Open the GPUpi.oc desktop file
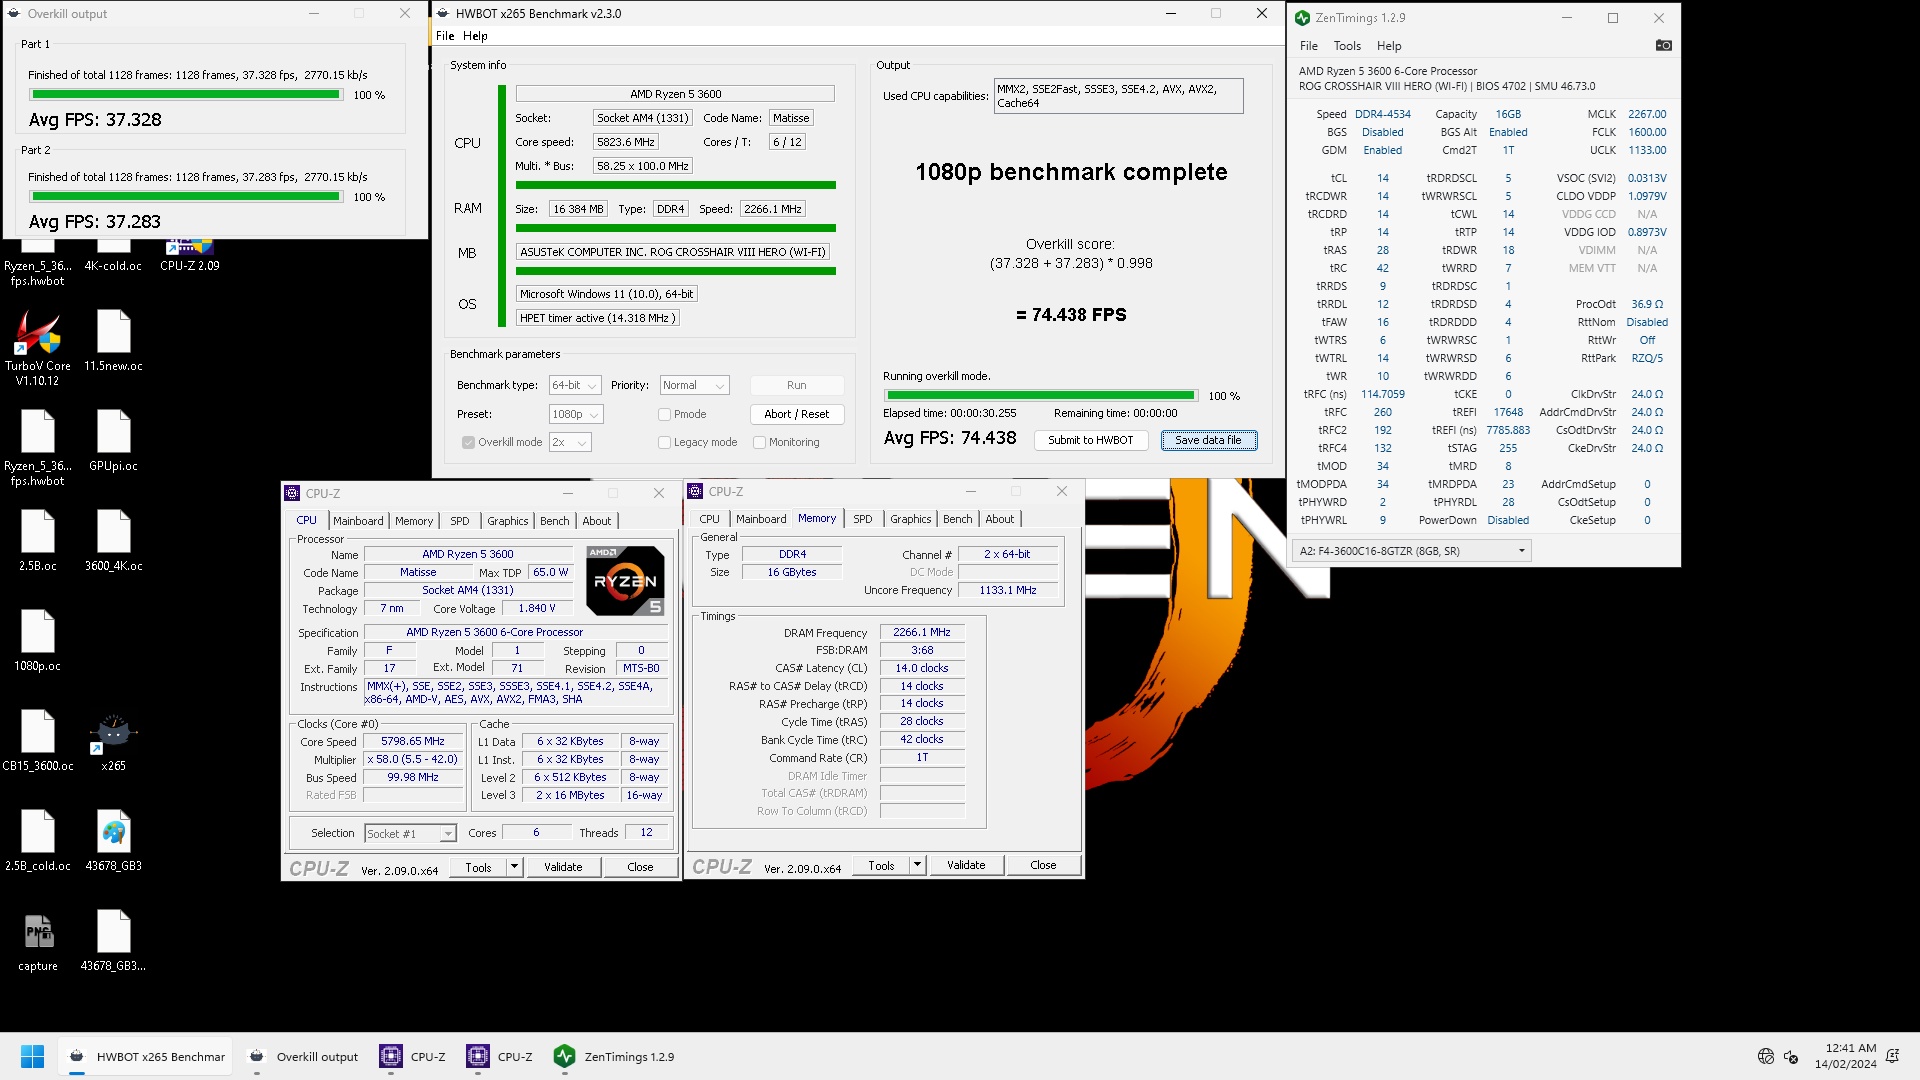Viewport: 1920px width, 1080px height. 113,440
